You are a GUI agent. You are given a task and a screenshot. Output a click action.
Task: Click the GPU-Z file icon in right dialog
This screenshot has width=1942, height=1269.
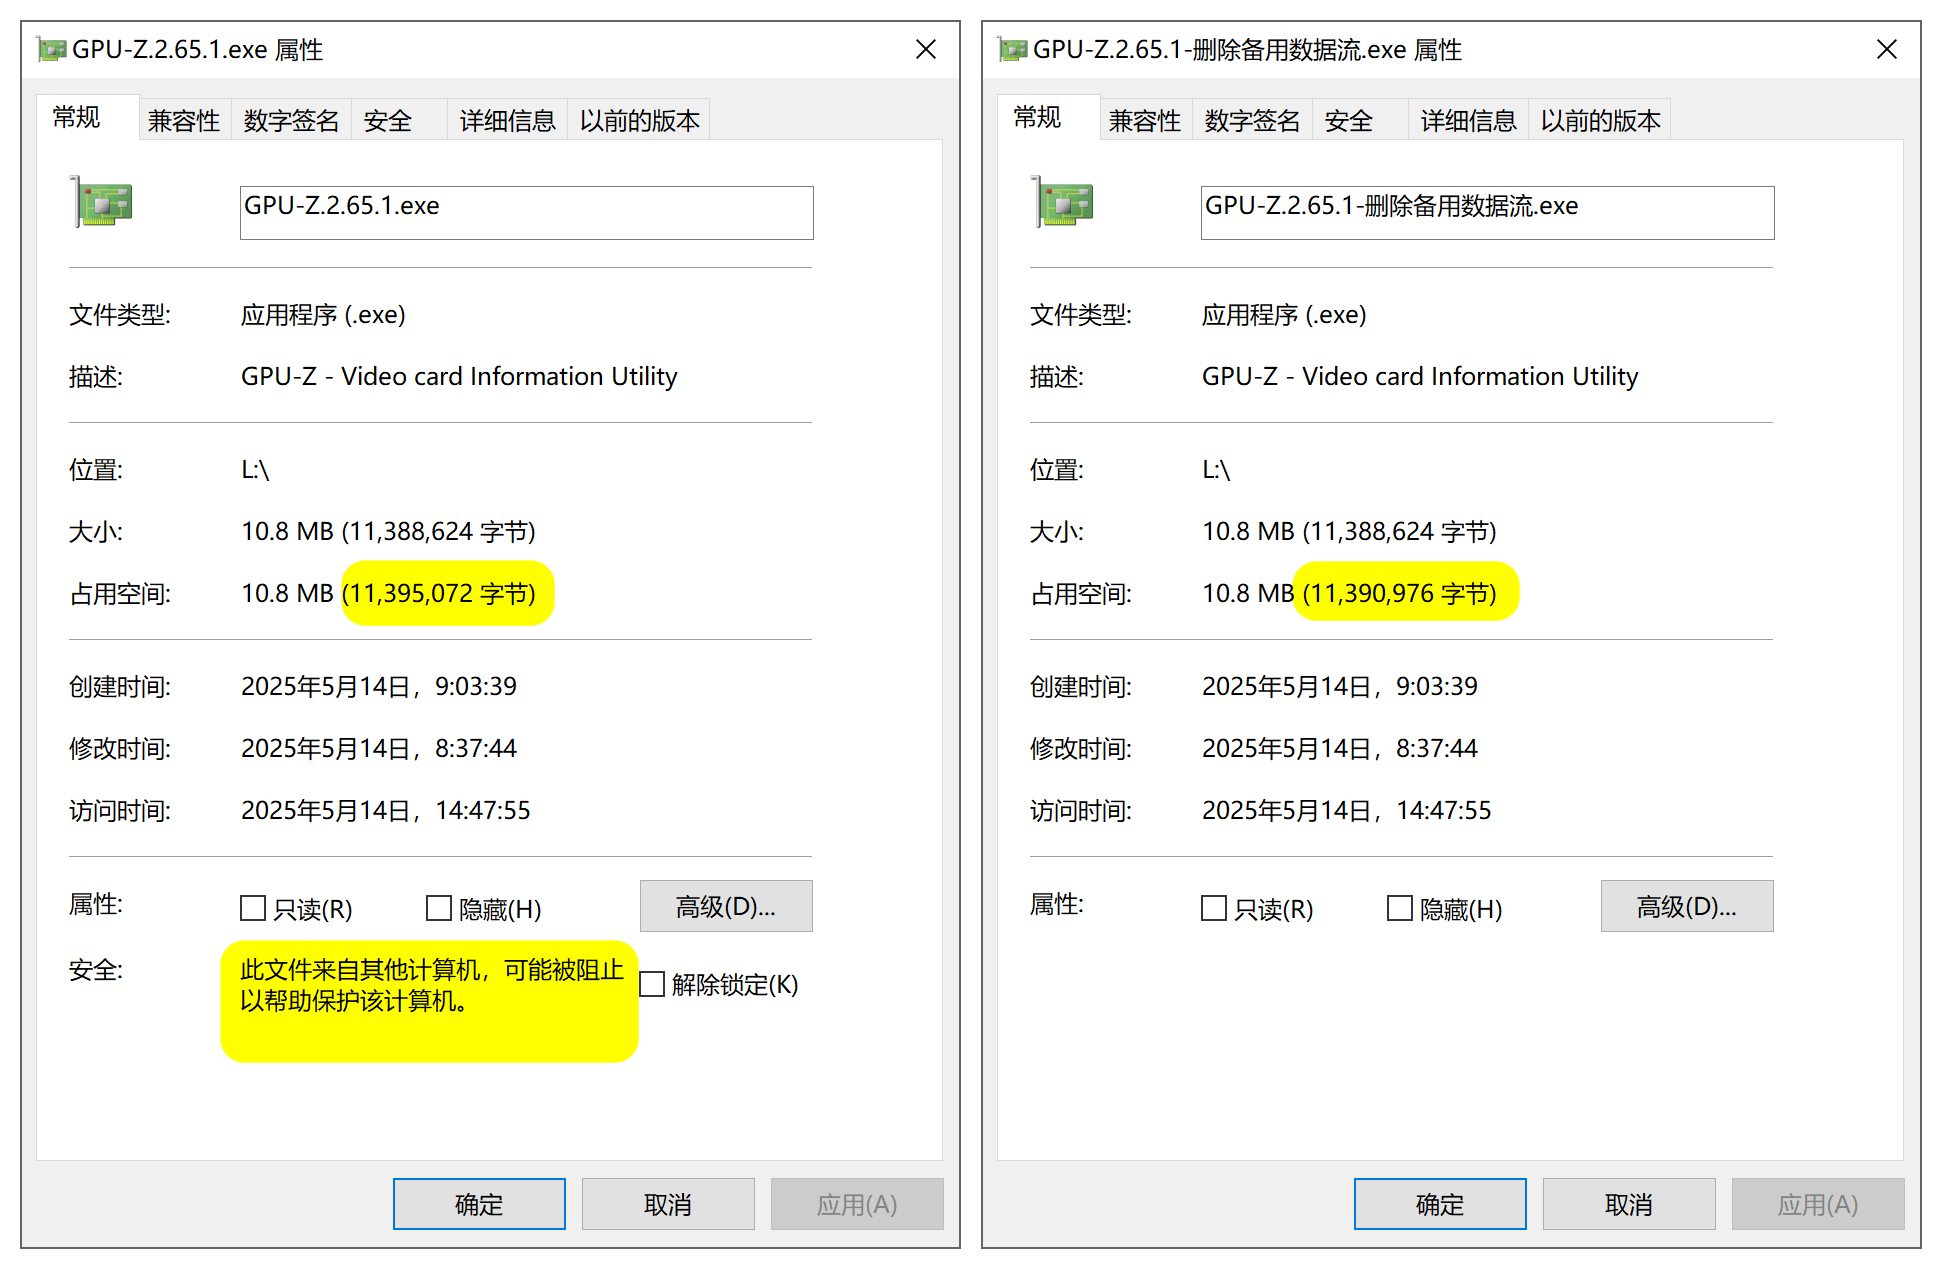1062,203
